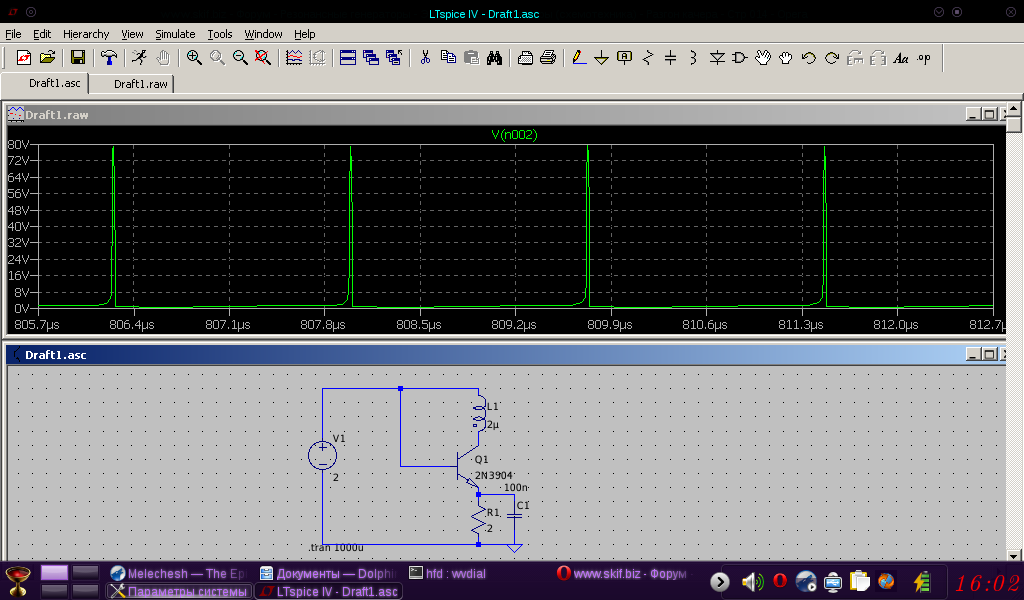Create a new schematic from the toolbar
Viewport: 1024px width, 600px height.
coord(24,57)
